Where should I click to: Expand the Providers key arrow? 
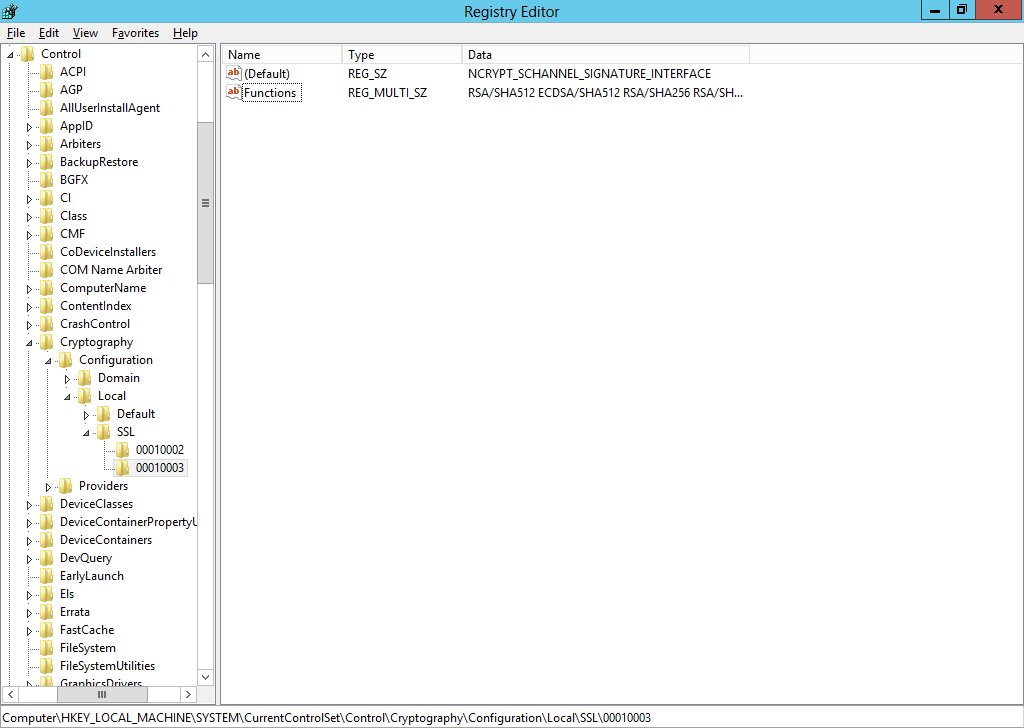coord(48,486)
